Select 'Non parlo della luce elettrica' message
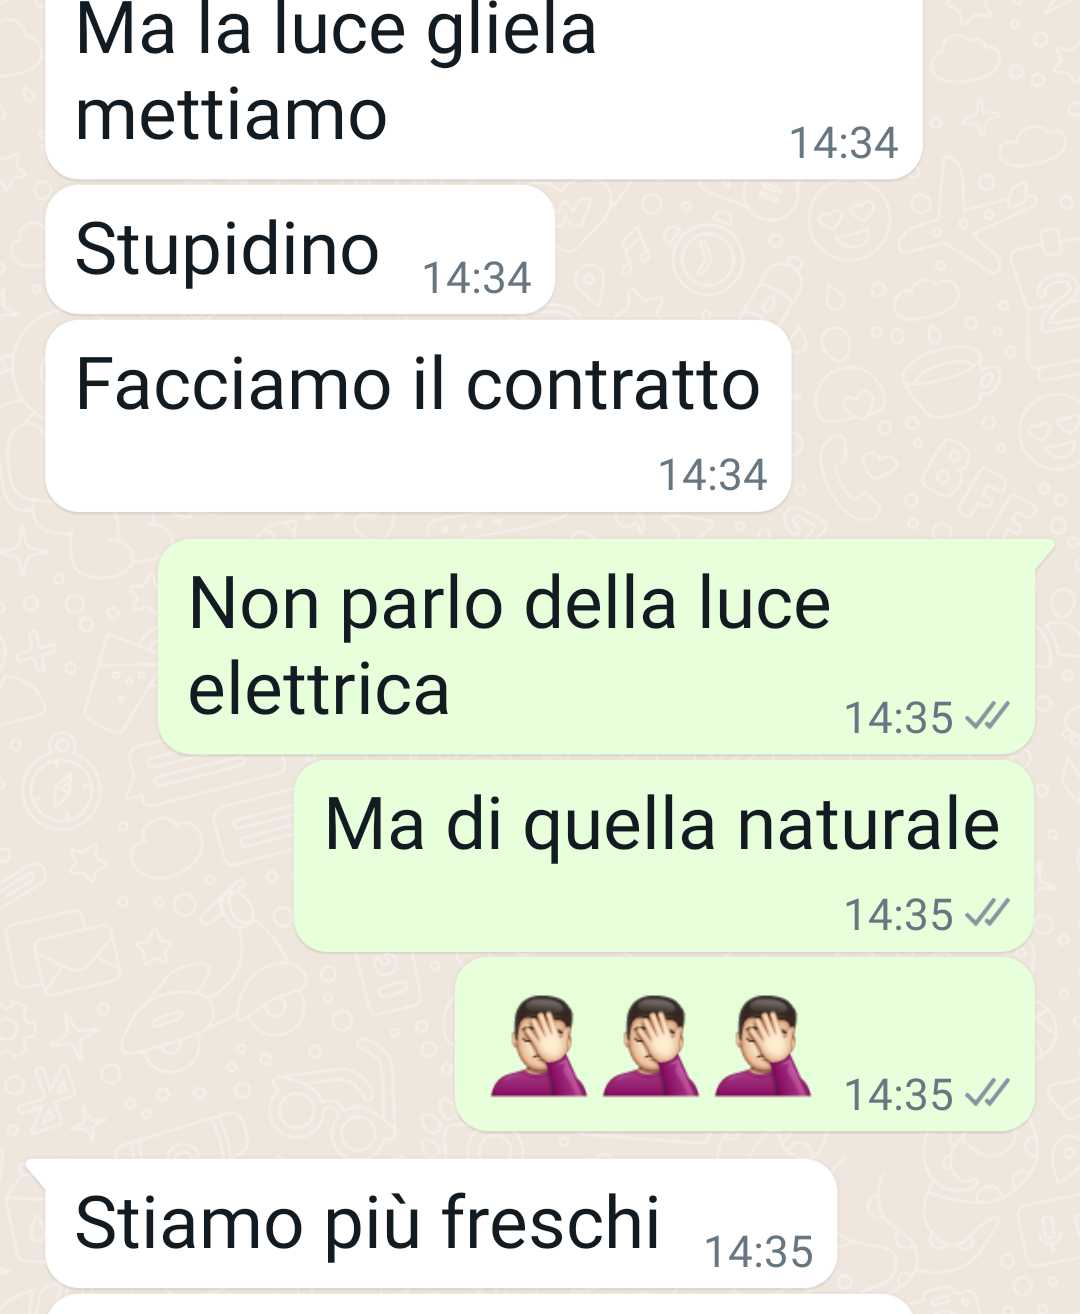 point(596,646)
